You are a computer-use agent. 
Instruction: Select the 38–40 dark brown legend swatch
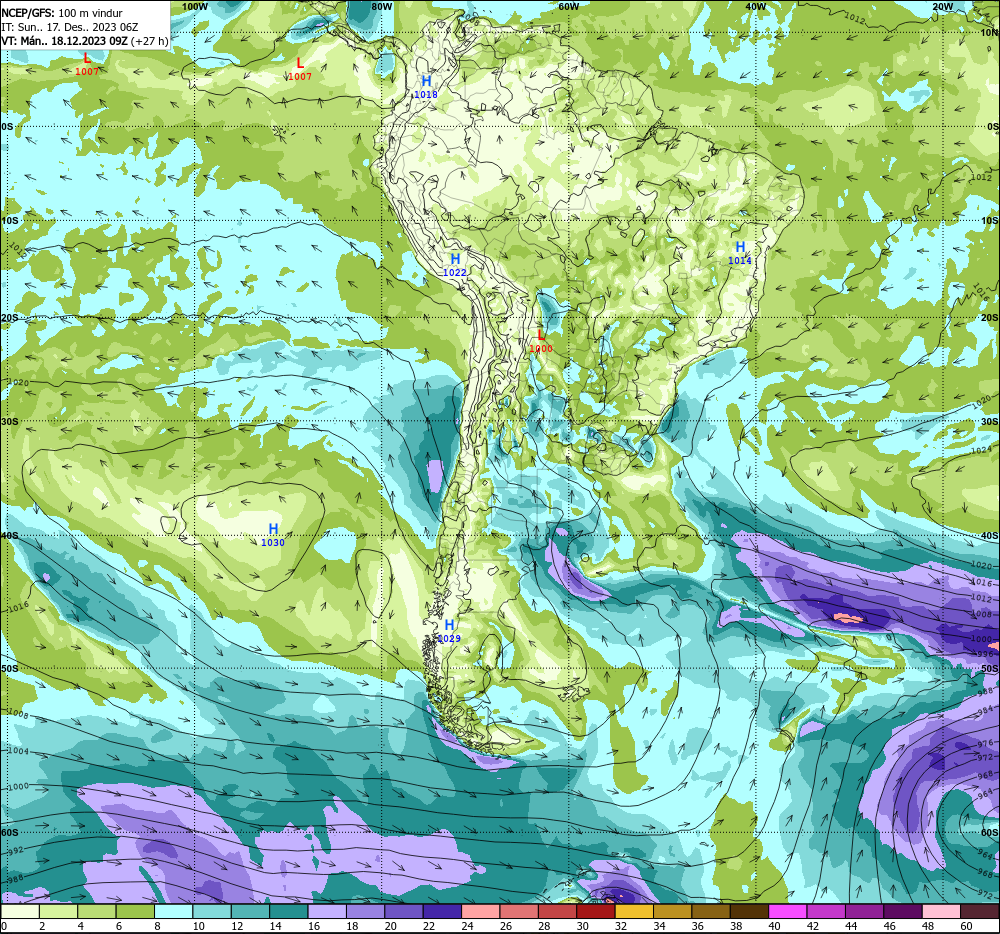tap(749, 912)
